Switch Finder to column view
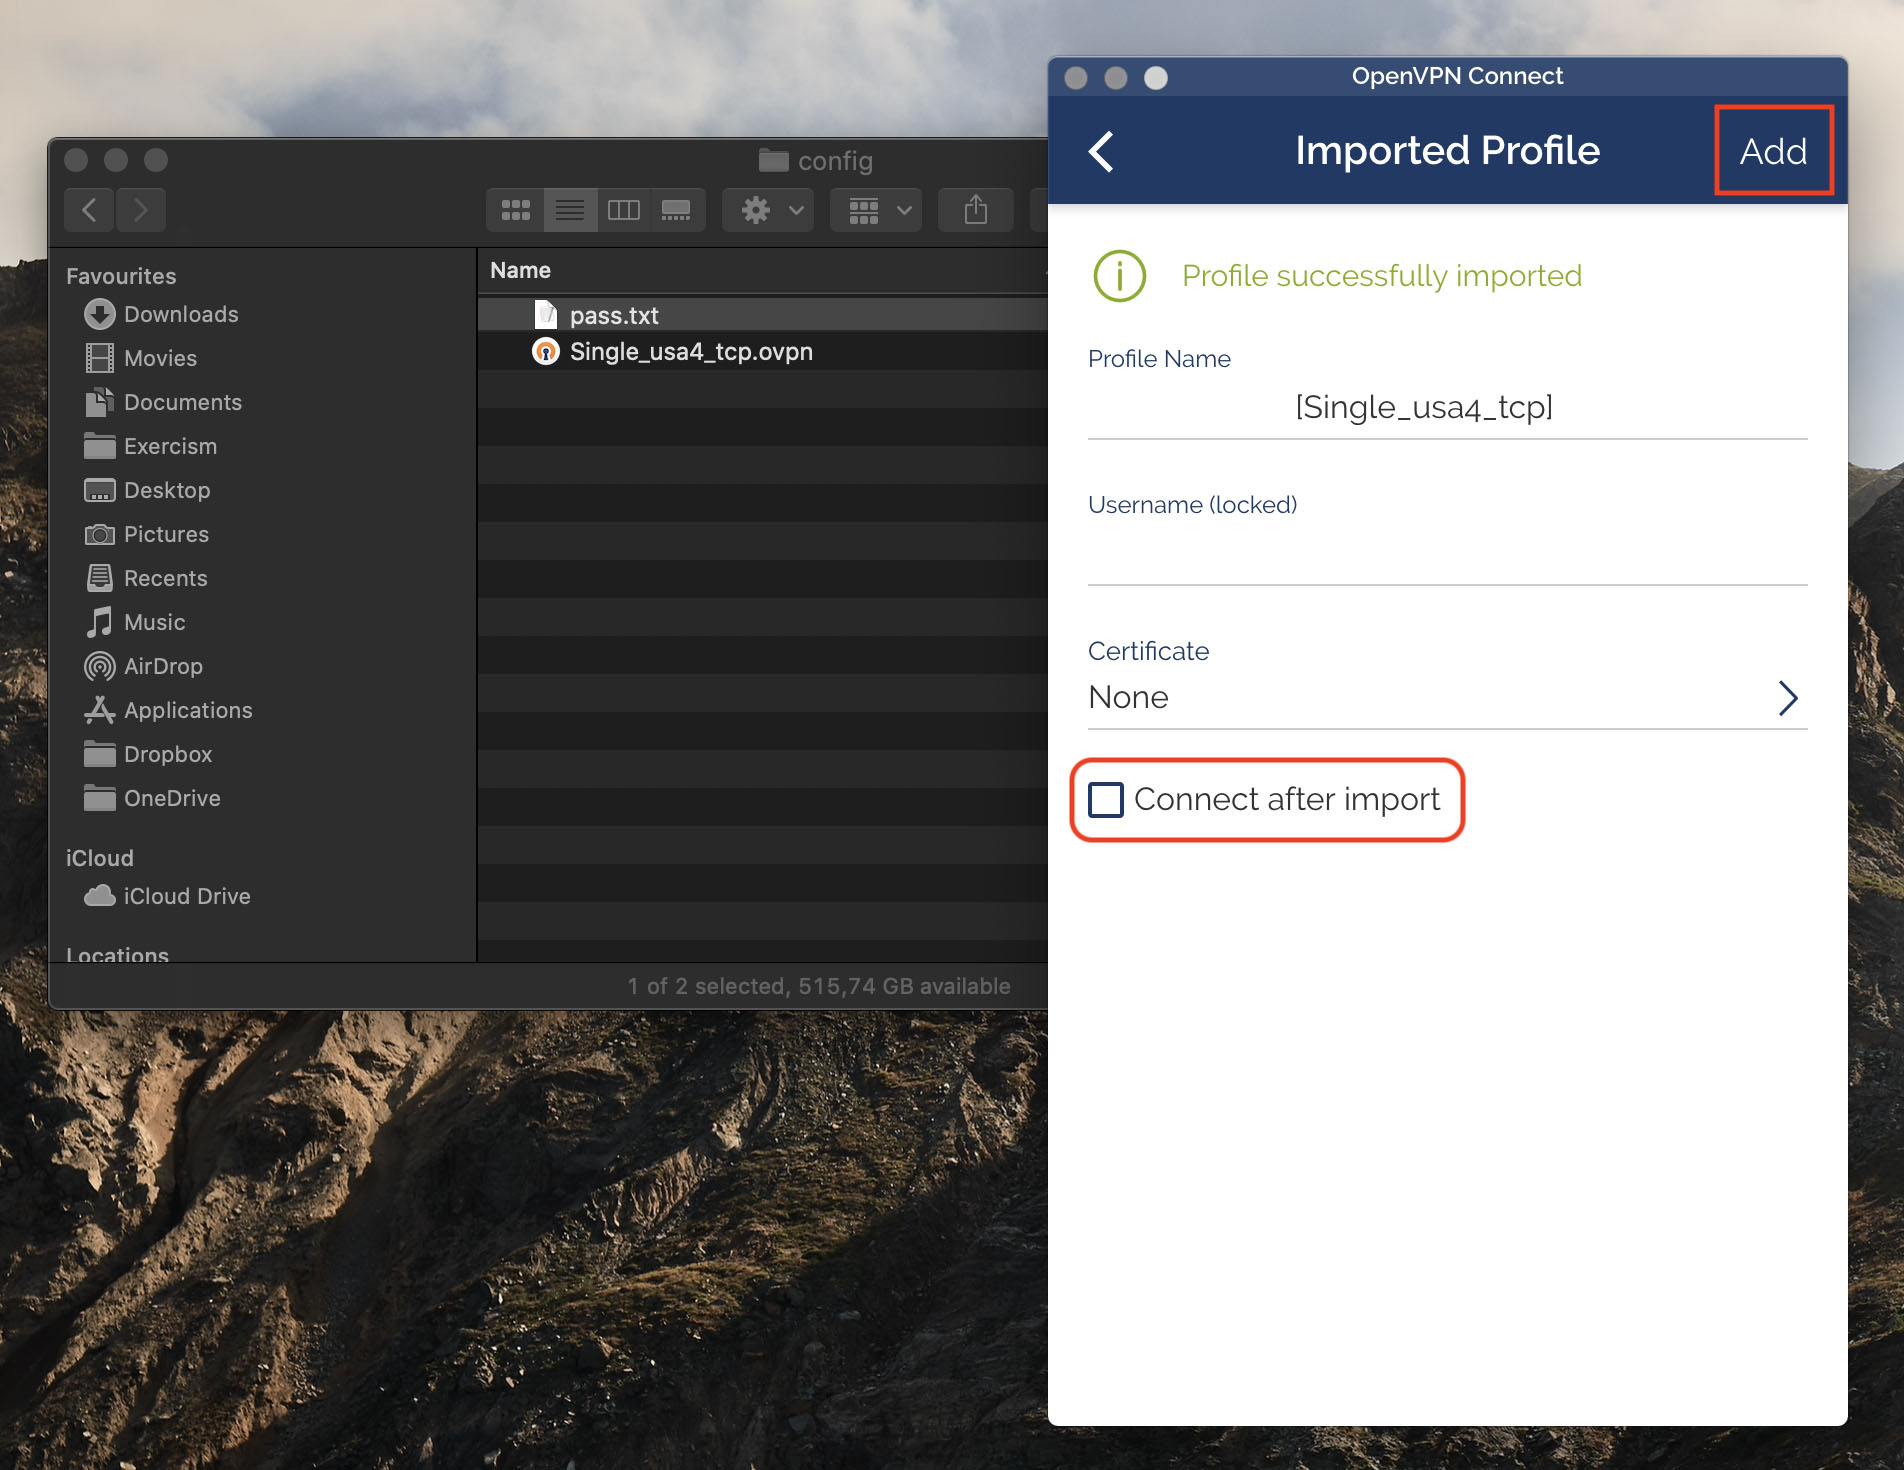This screenshot has width=1904, height=1470. point(625,210)
